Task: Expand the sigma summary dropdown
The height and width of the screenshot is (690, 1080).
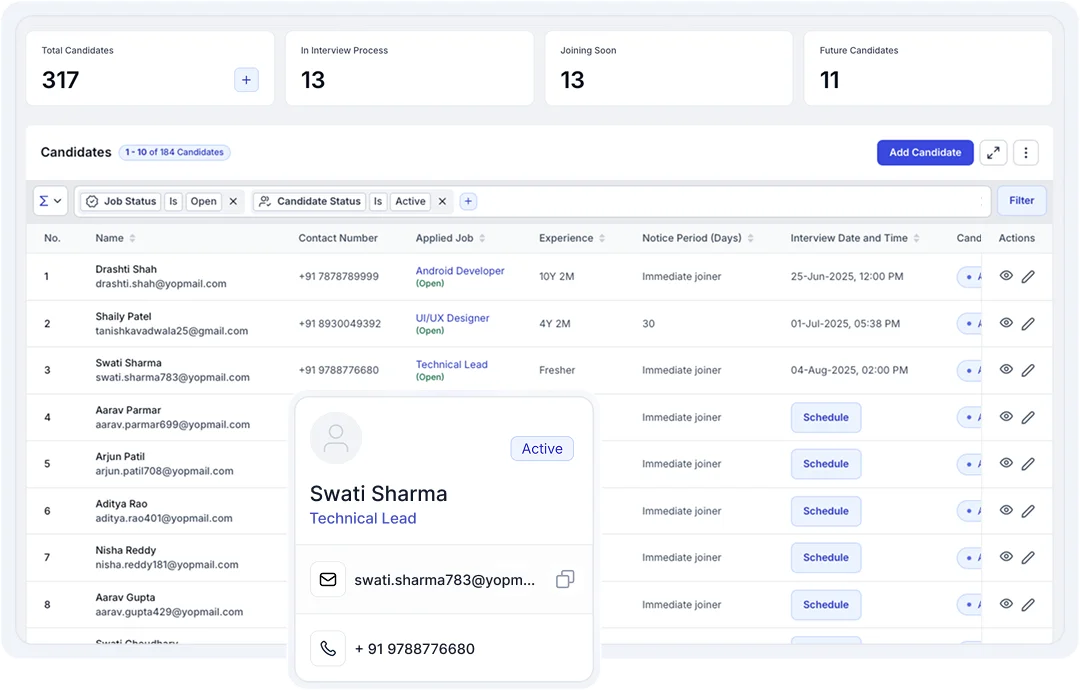Action: coord(50,201)
